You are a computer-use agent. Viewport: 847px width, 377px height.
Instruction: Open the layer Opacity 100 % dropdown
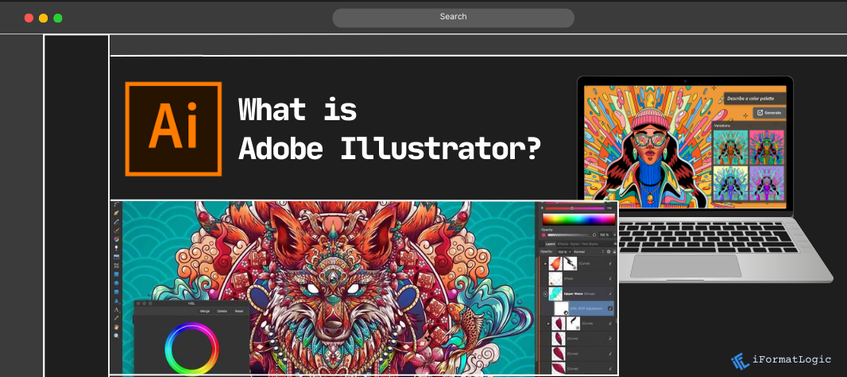tap(564, 252)
